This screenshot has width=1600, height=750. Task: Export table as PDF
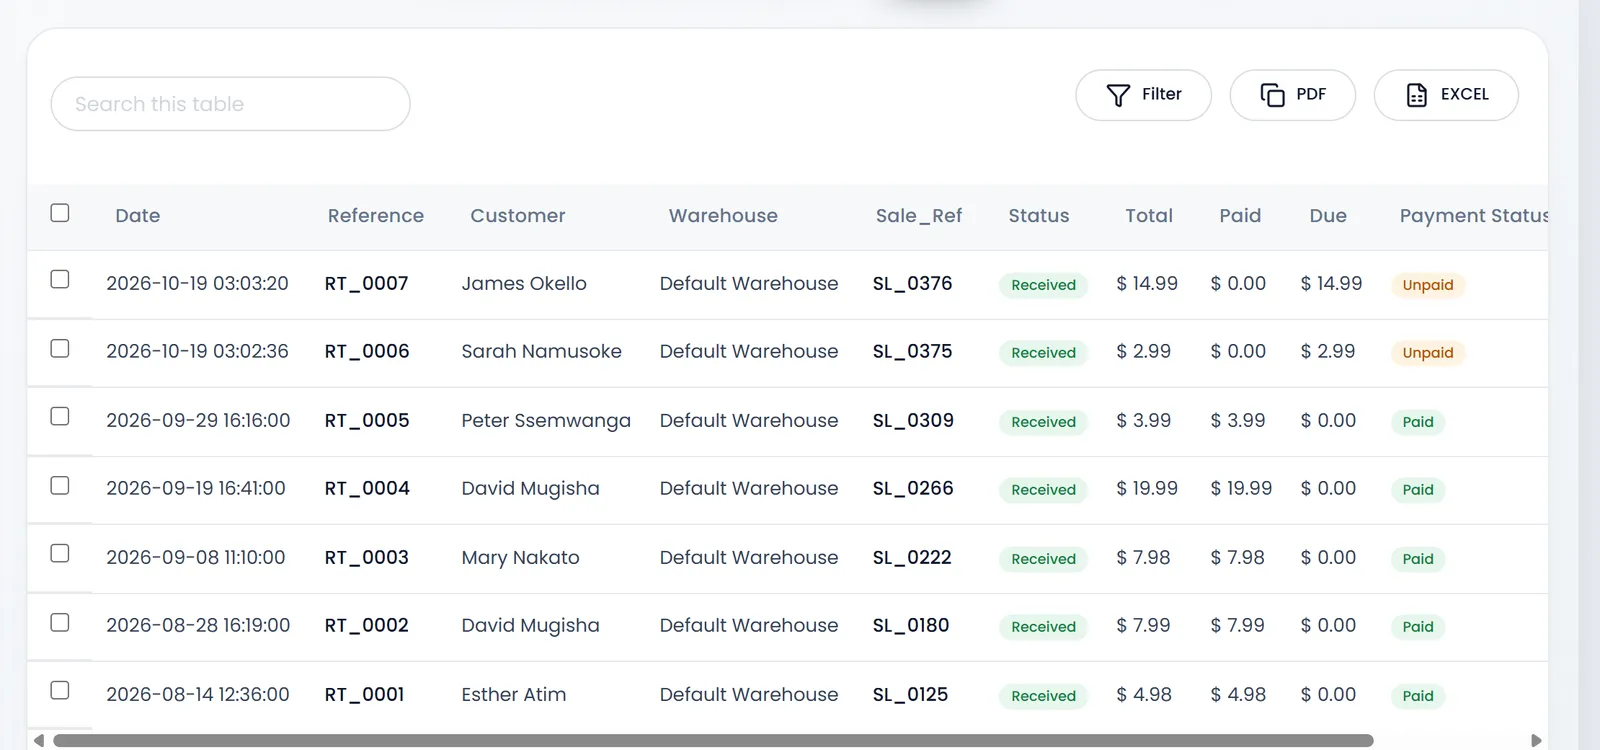tap(1292, 95)
